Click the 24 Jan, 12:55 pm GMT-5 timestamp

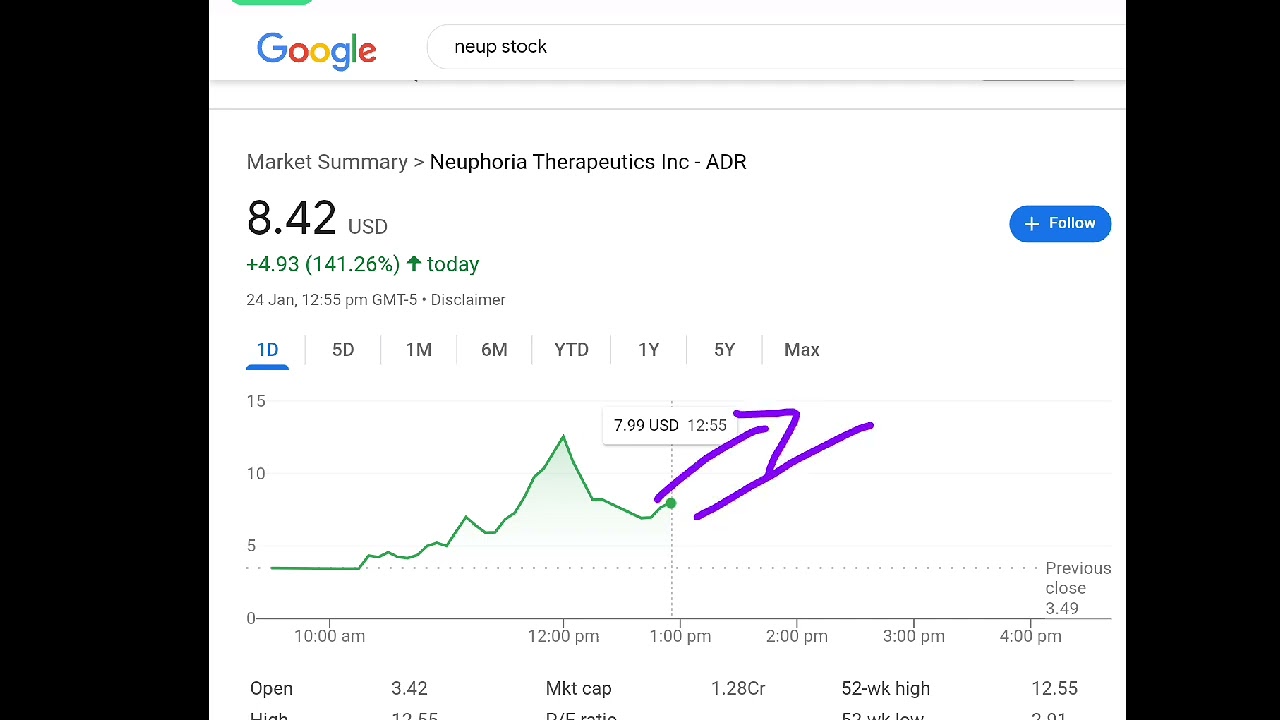[332, 300]
